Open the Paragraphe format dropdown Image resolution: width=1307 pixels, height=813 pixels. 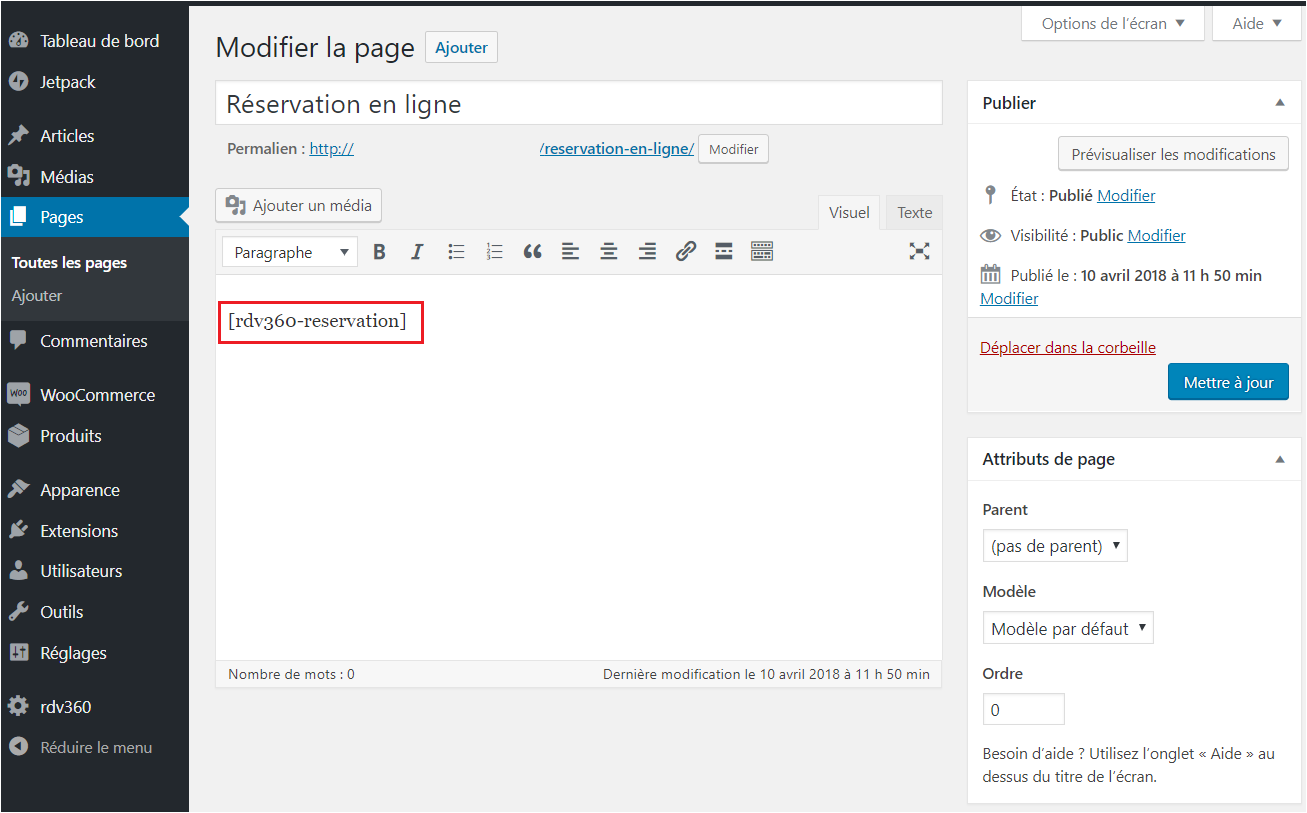pos(290,252)
